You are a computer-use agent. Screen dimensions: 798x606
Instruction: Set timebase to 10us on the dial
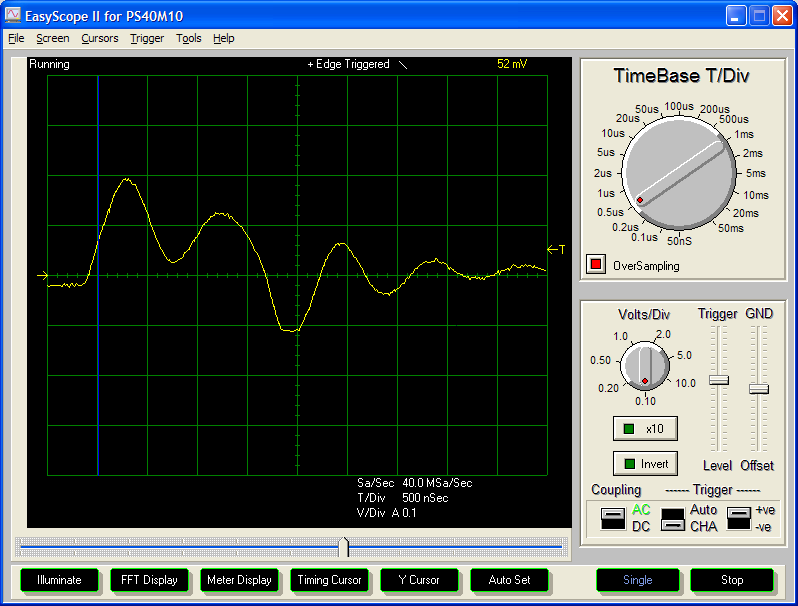coord(613,133)
